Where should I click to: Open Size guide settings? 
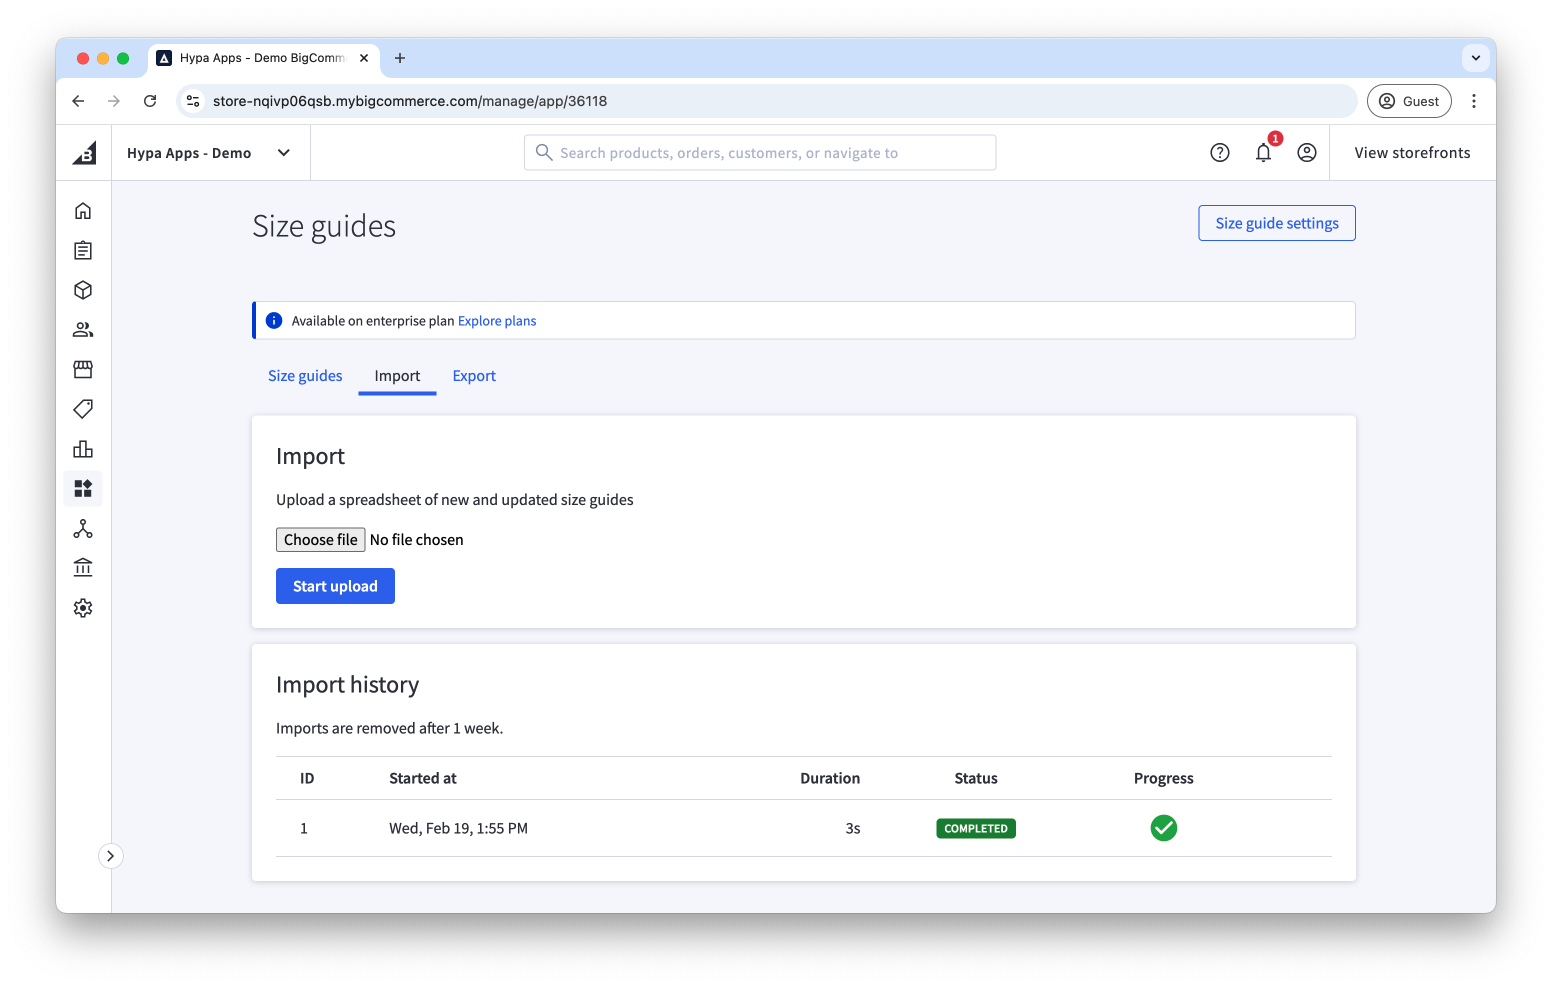(x=1277, y=223)
